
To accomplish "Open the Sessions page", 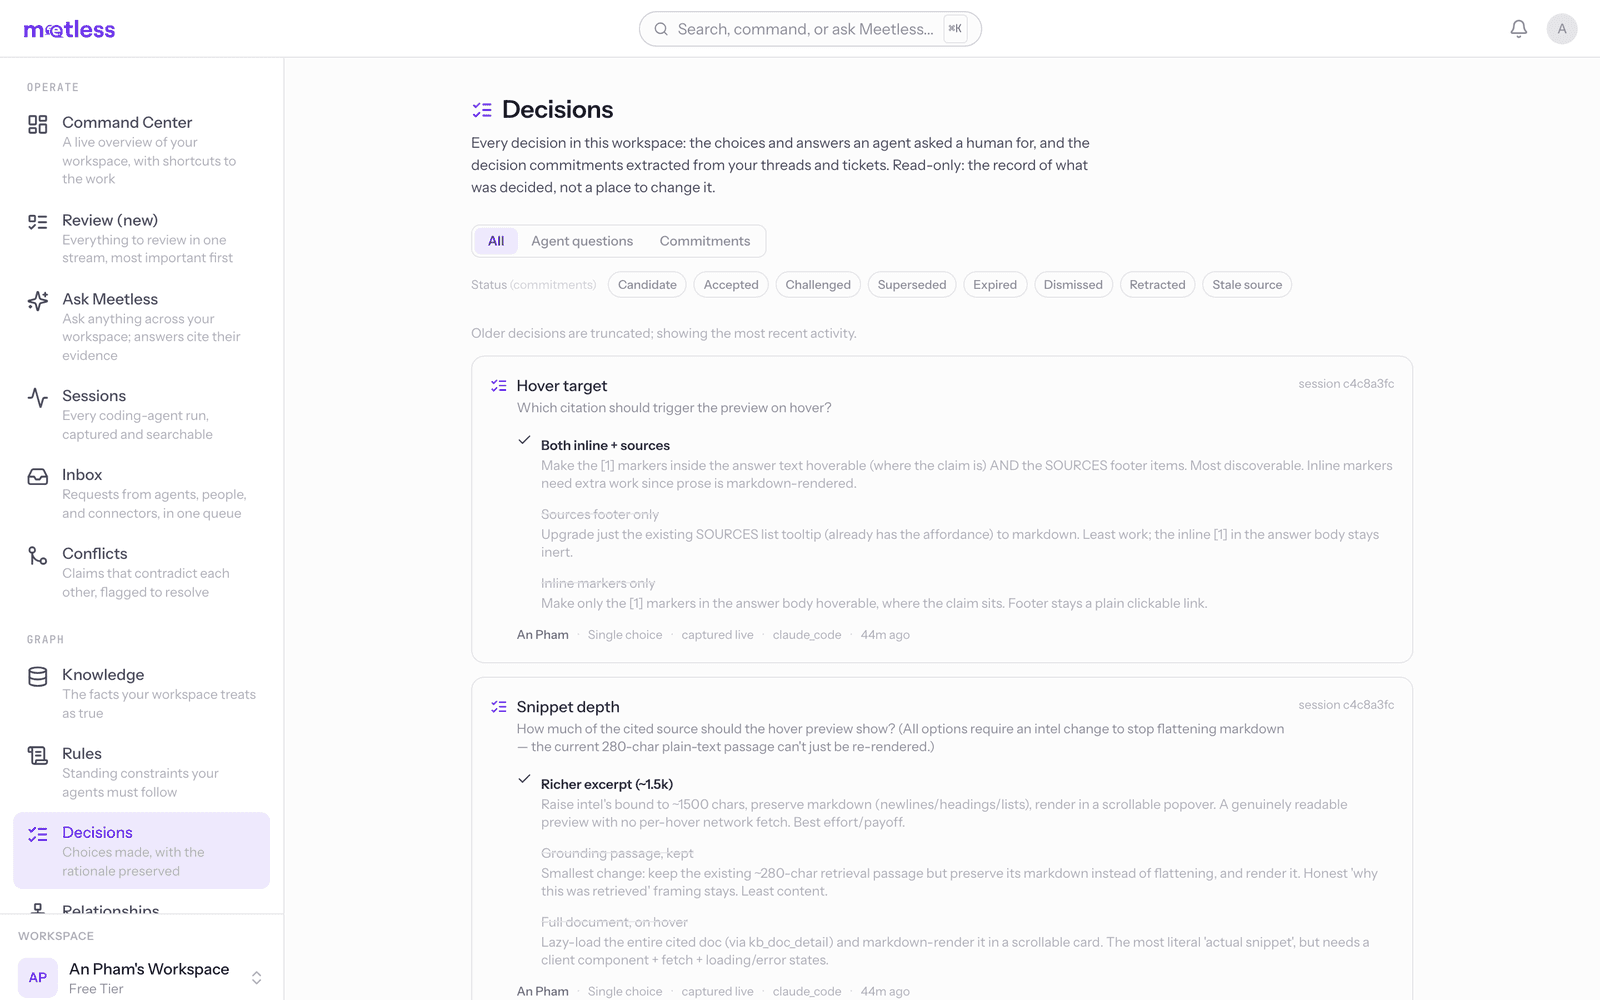I will point(141,414).
